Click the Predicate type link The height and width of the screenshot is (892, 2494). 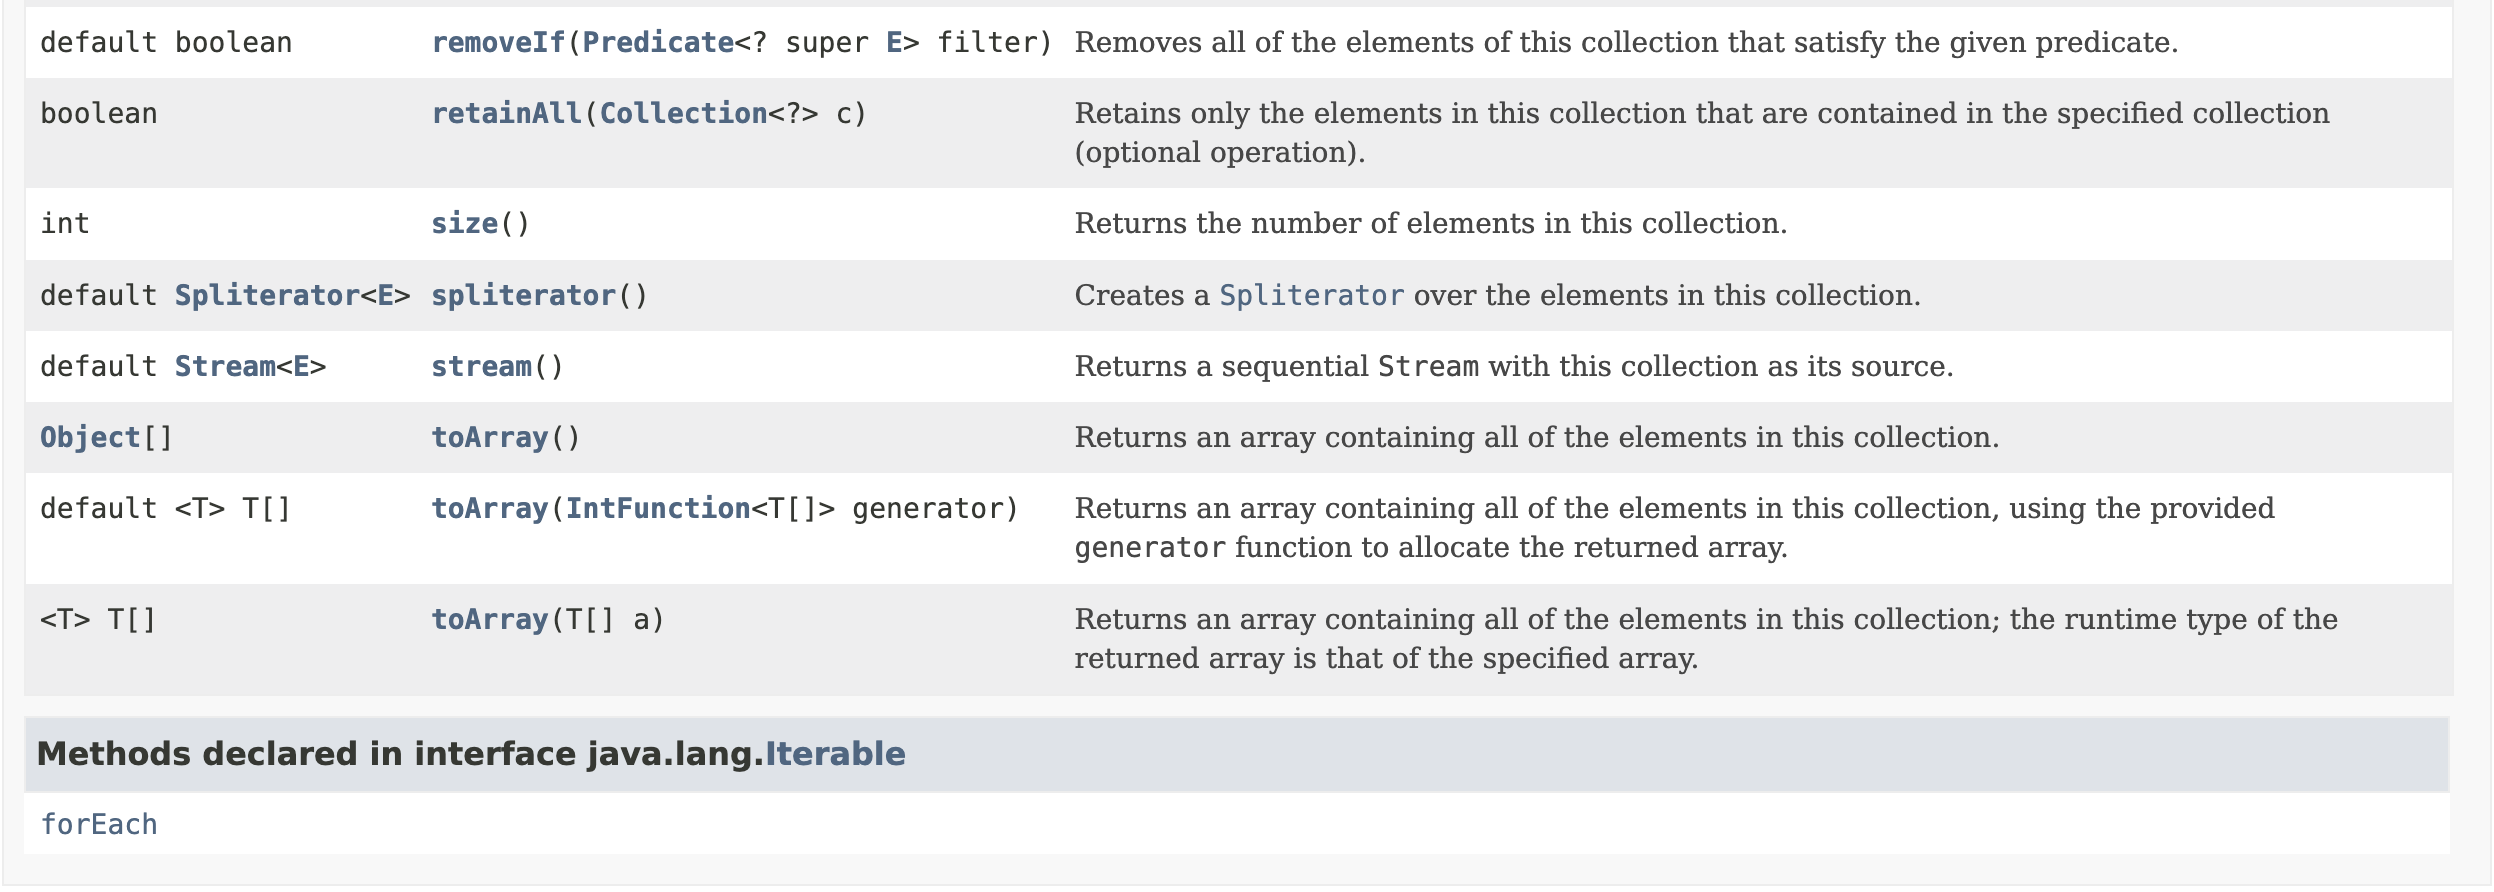tap(658, 43)
